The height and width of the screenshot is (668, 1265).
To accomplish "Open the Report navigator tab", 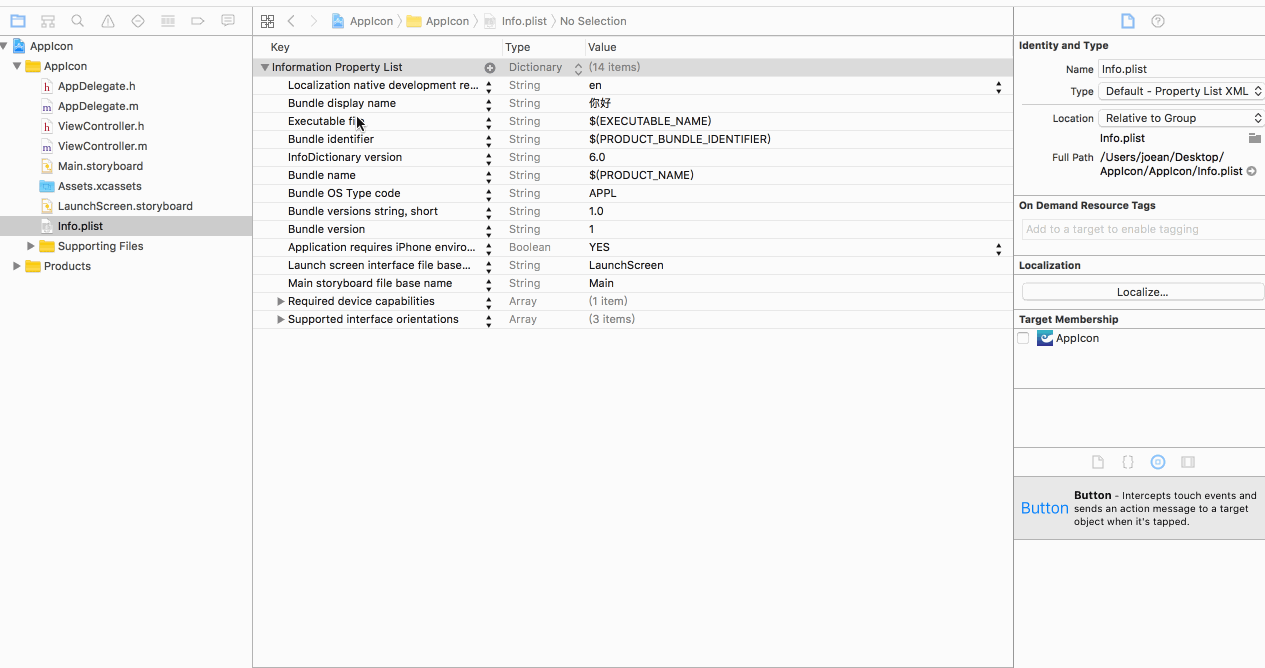I will pos(228,21).
